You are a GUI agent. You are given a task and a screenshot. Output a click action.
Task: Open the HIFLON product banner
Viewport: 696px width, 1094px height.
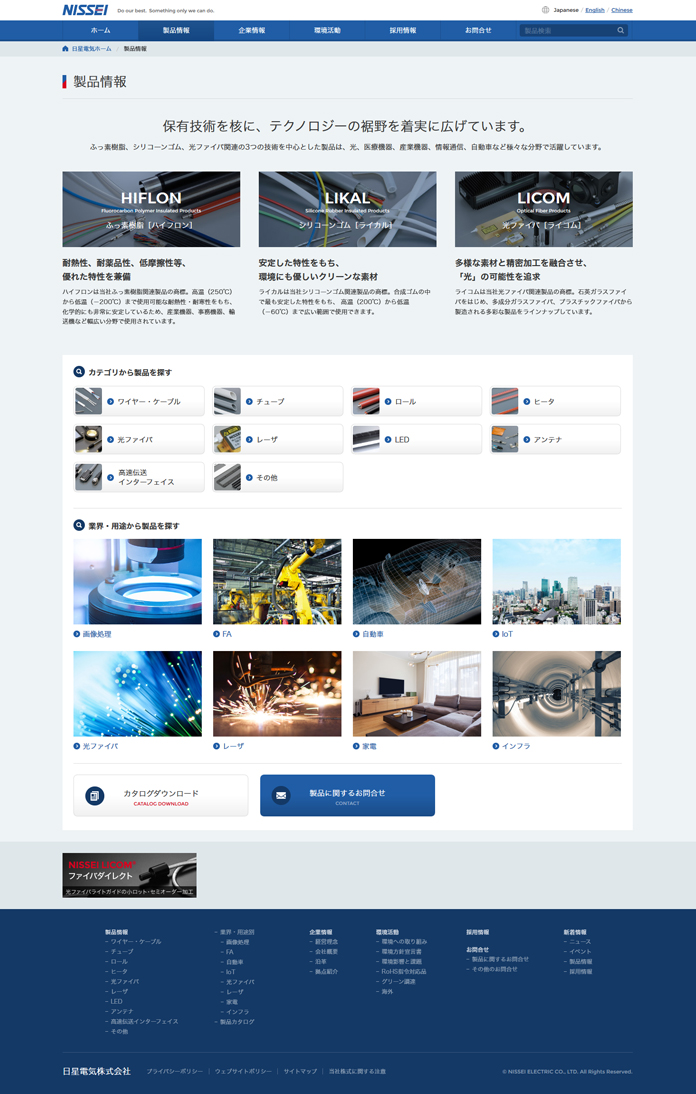point(151,209)
